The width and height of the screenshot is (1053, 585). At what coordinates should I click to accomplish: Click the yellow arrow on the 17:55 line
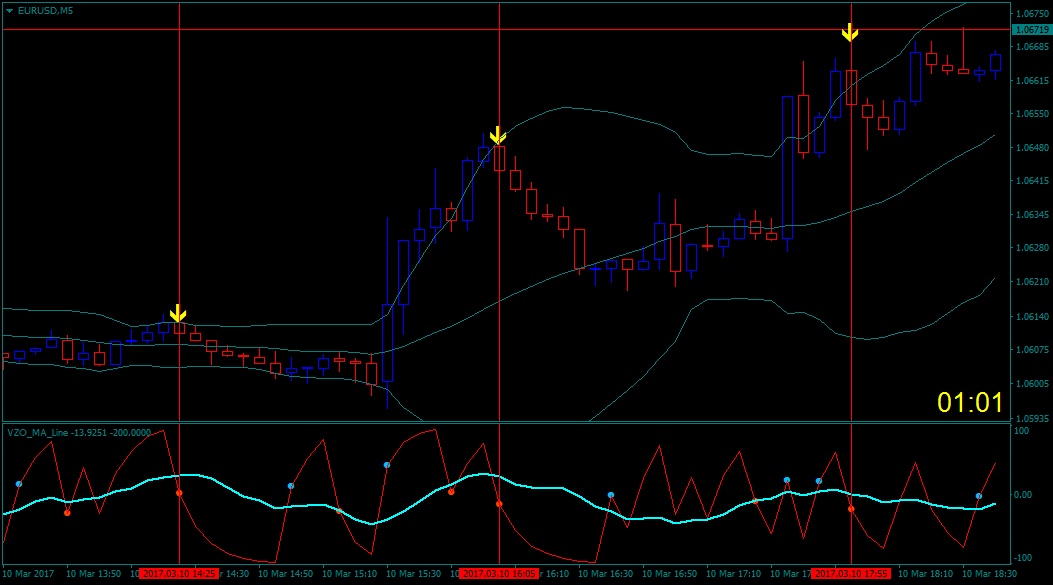click(x=850, y=32)
